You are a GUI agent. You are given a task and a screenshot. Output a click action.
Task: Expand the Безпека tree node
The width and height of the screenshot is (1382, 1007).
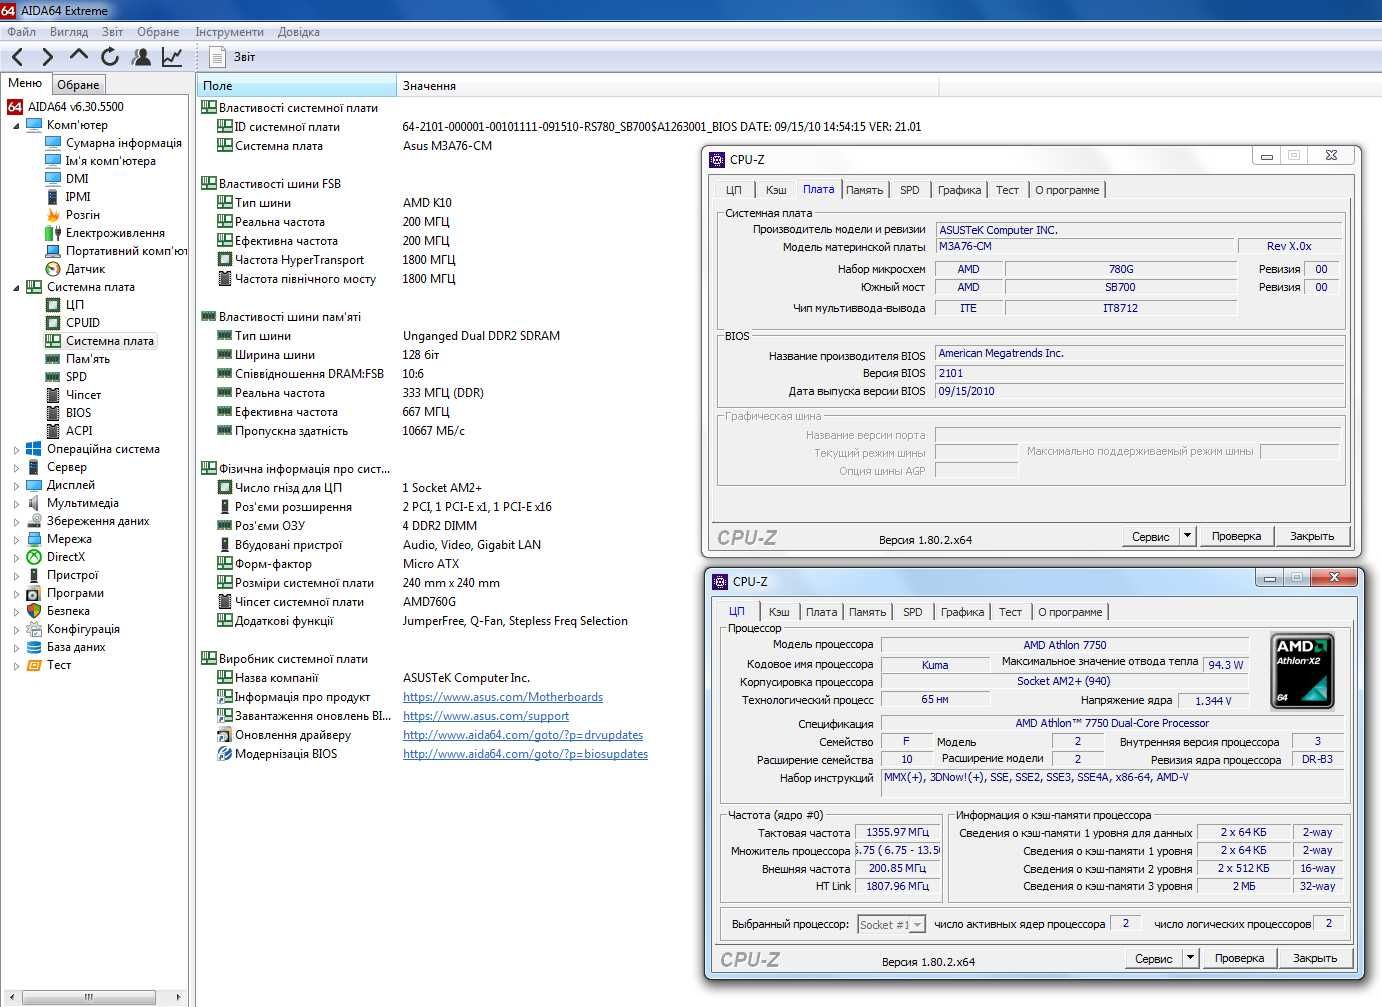point(16,611)
